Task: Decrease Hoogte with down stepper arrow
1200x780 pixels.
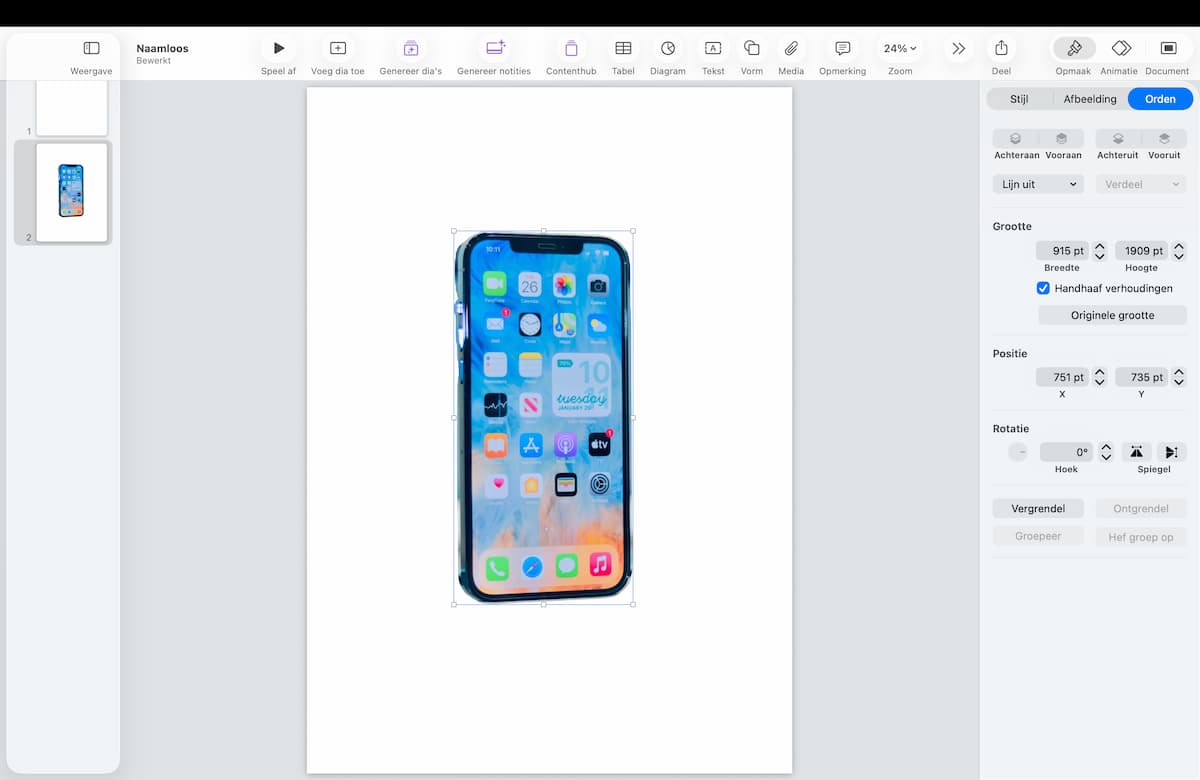Action: [x=1179, y=256]
